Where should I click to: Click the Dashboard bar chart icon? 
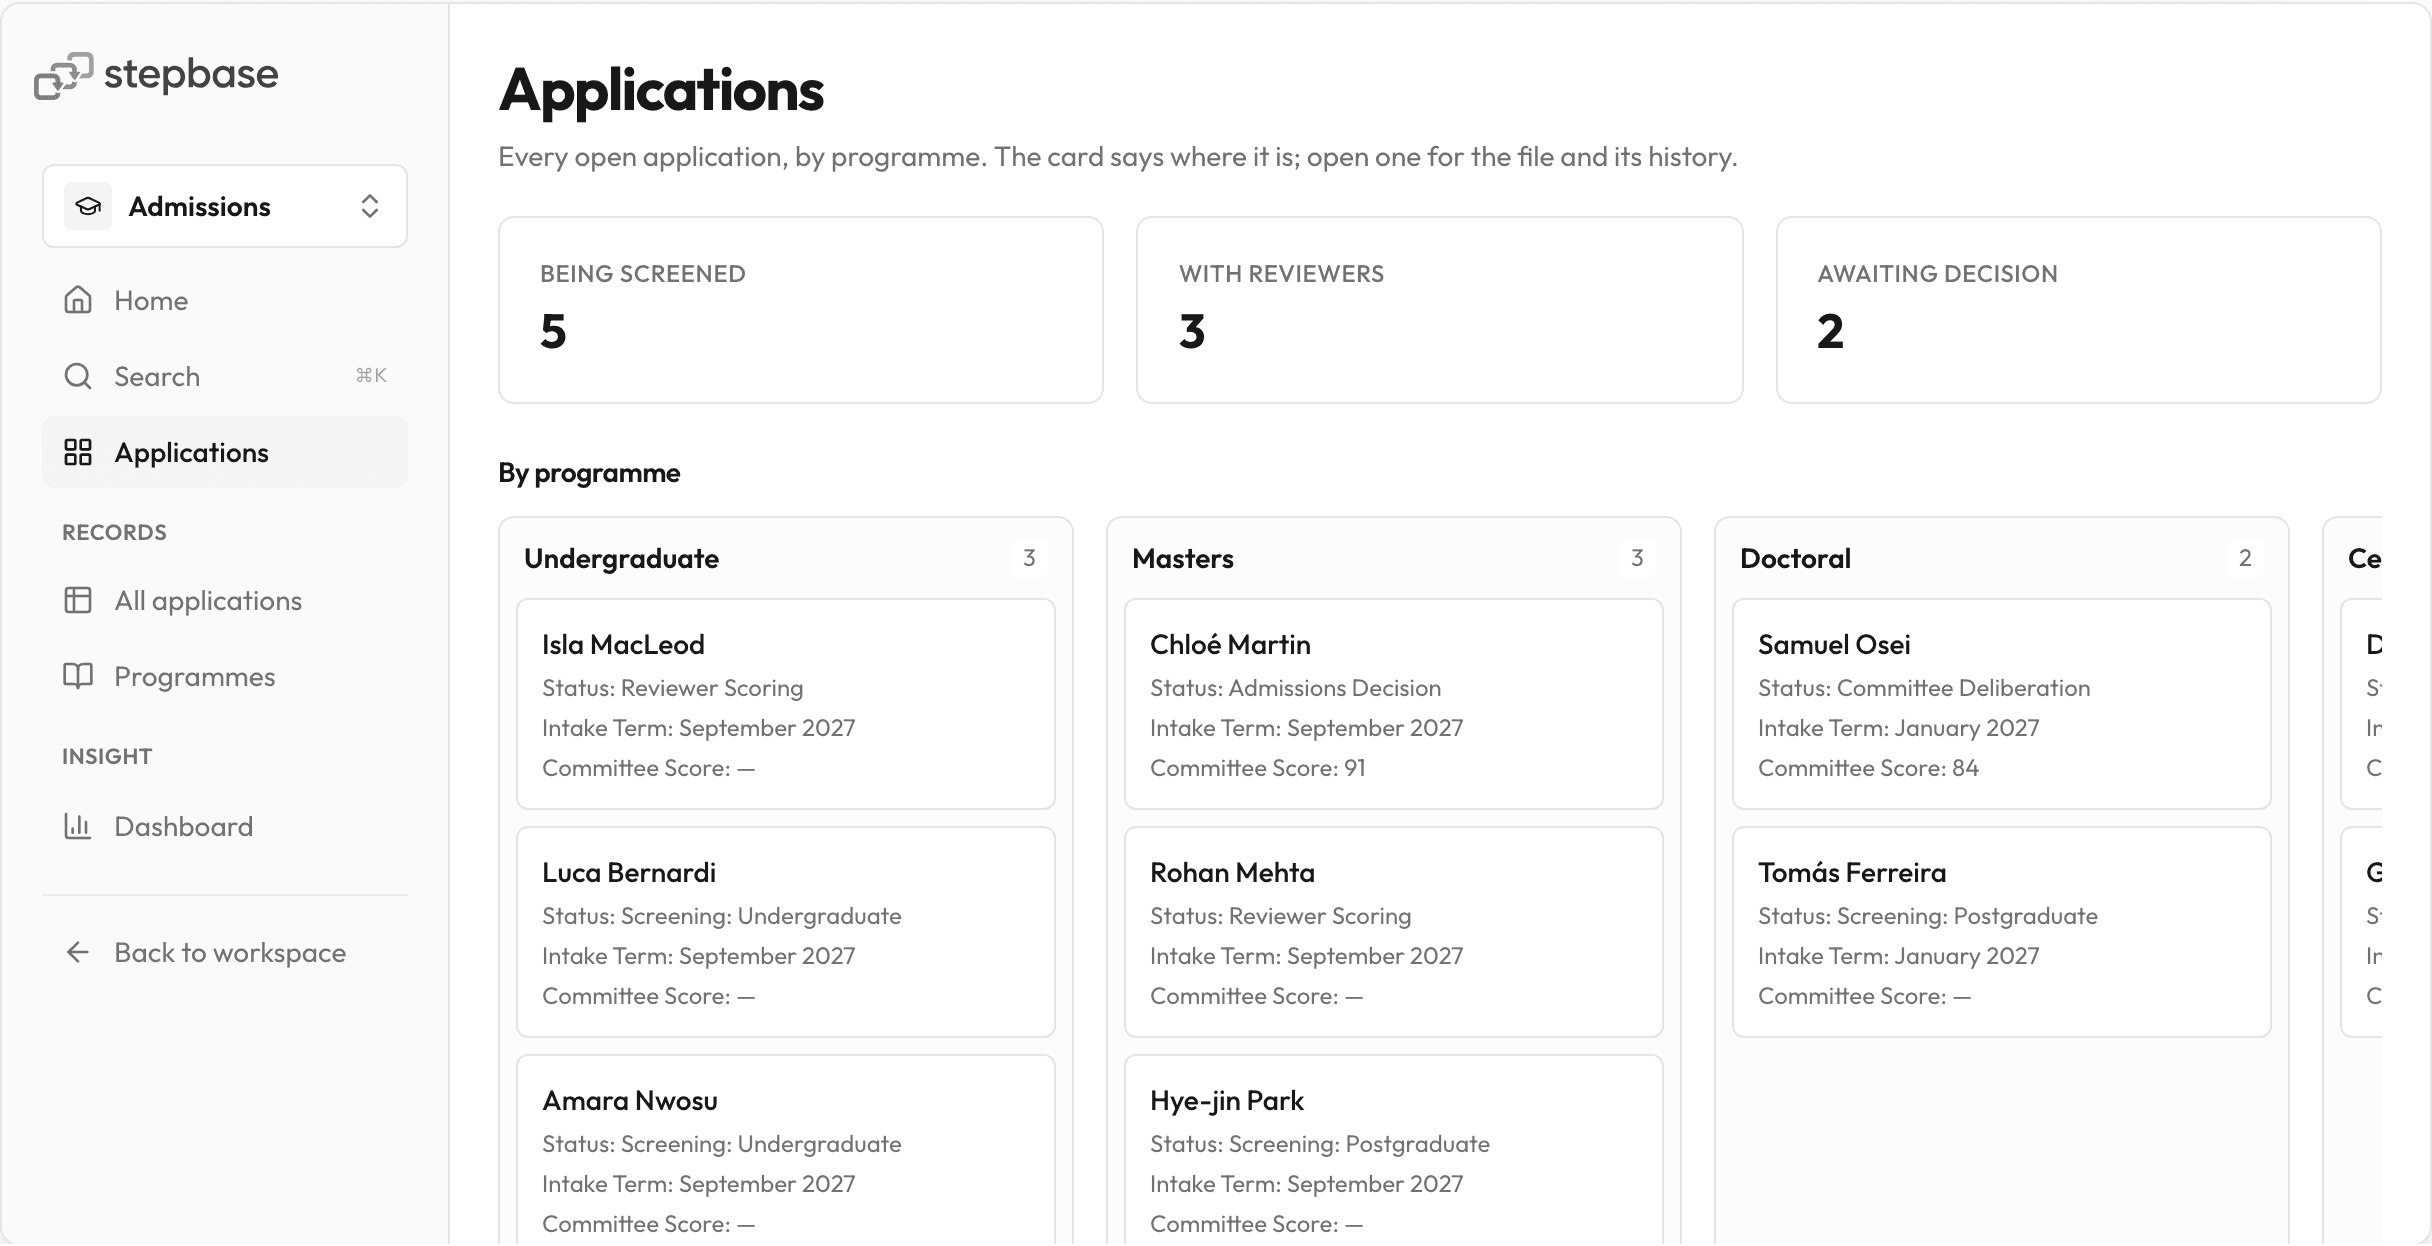[78, 826]
